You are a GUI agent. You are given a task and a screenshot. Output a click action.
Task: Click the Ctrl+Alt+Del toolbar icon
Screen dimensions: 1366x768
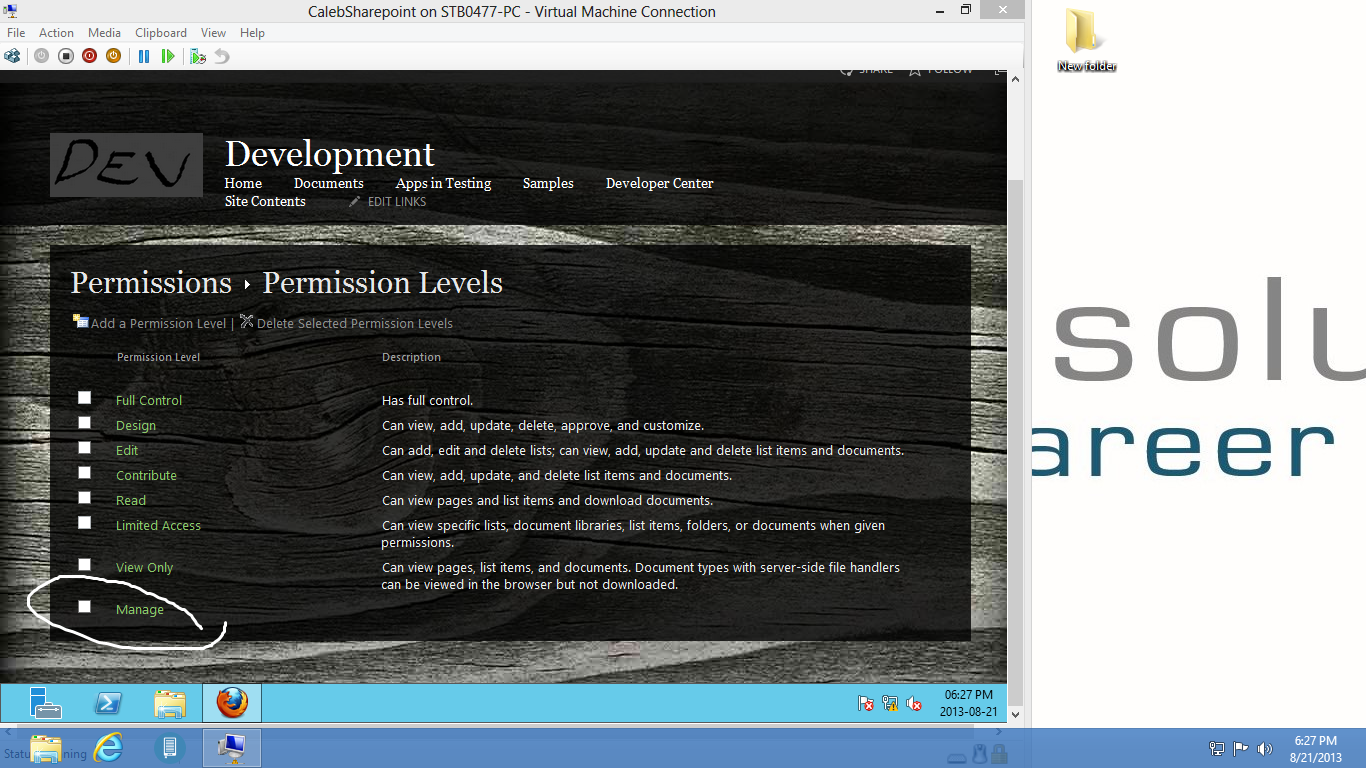coord(12,56)
